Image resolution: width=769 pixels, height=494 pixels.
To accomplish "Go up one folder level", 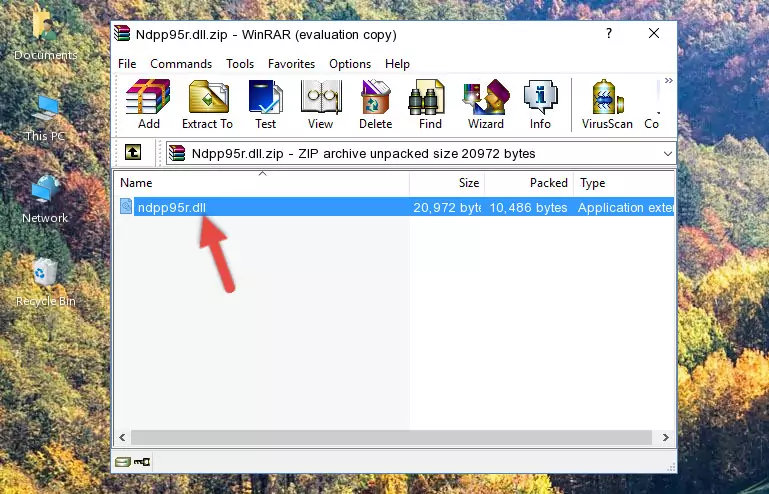I will [x=133, y=153].
